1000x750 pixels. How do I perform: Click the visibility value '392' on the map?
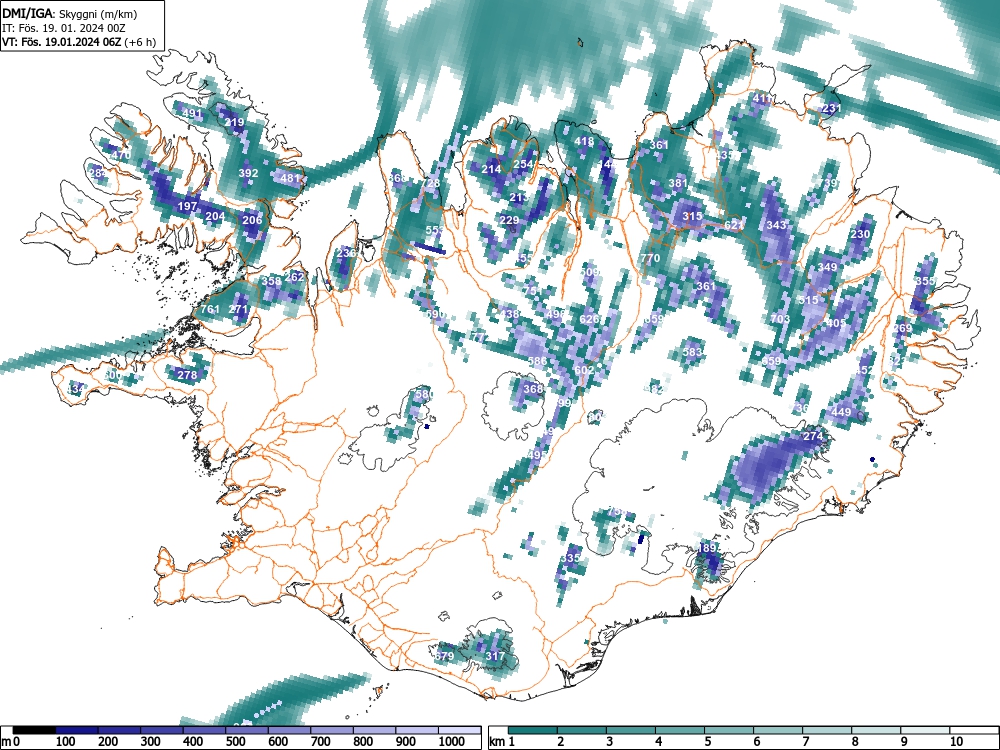pos(248,173)
